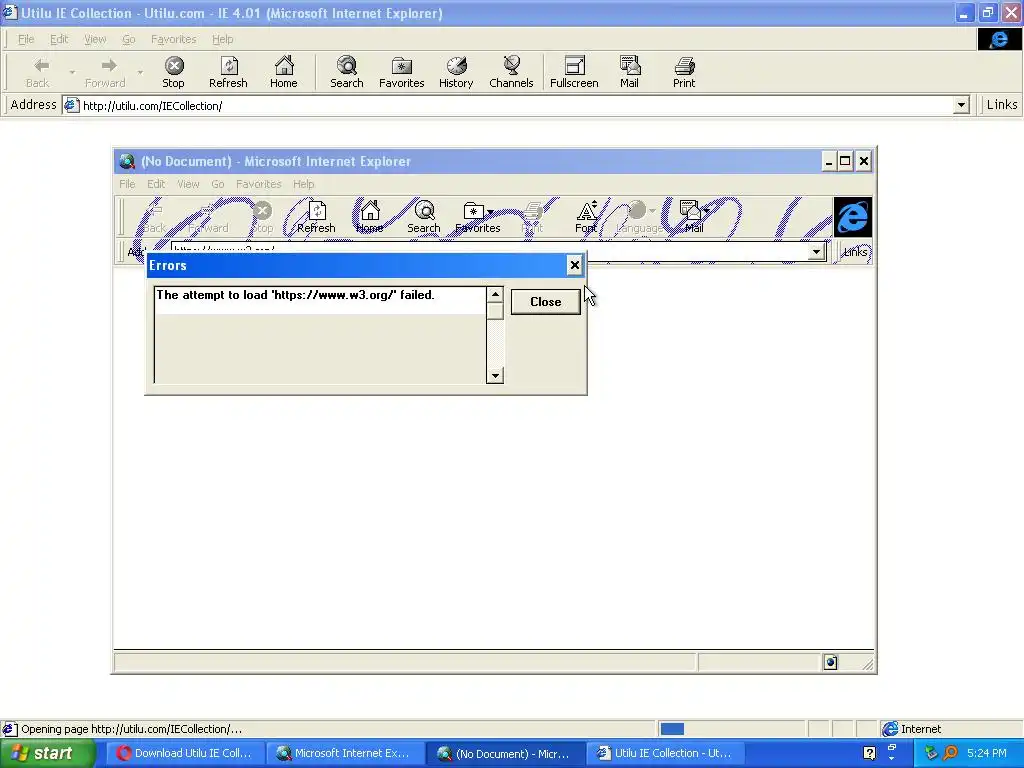Viewport: 1024px width, 768px height.
Task: Click the IE throbber logo in IE 4.01 window
Action: [999, 39]
